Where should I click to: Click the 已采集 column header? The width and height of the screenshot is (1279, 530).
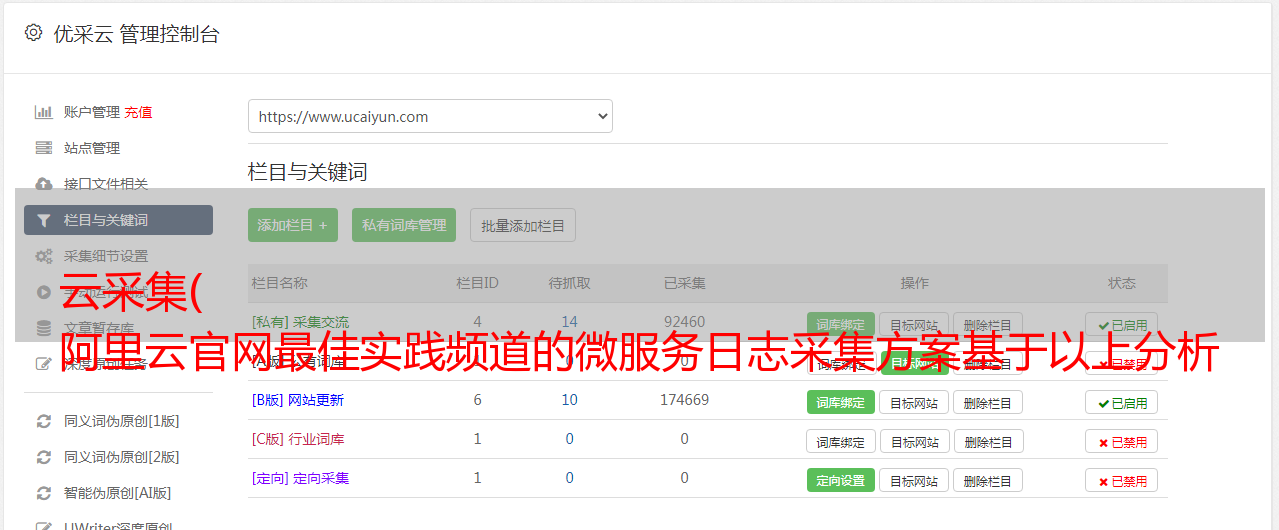(684, 283)
